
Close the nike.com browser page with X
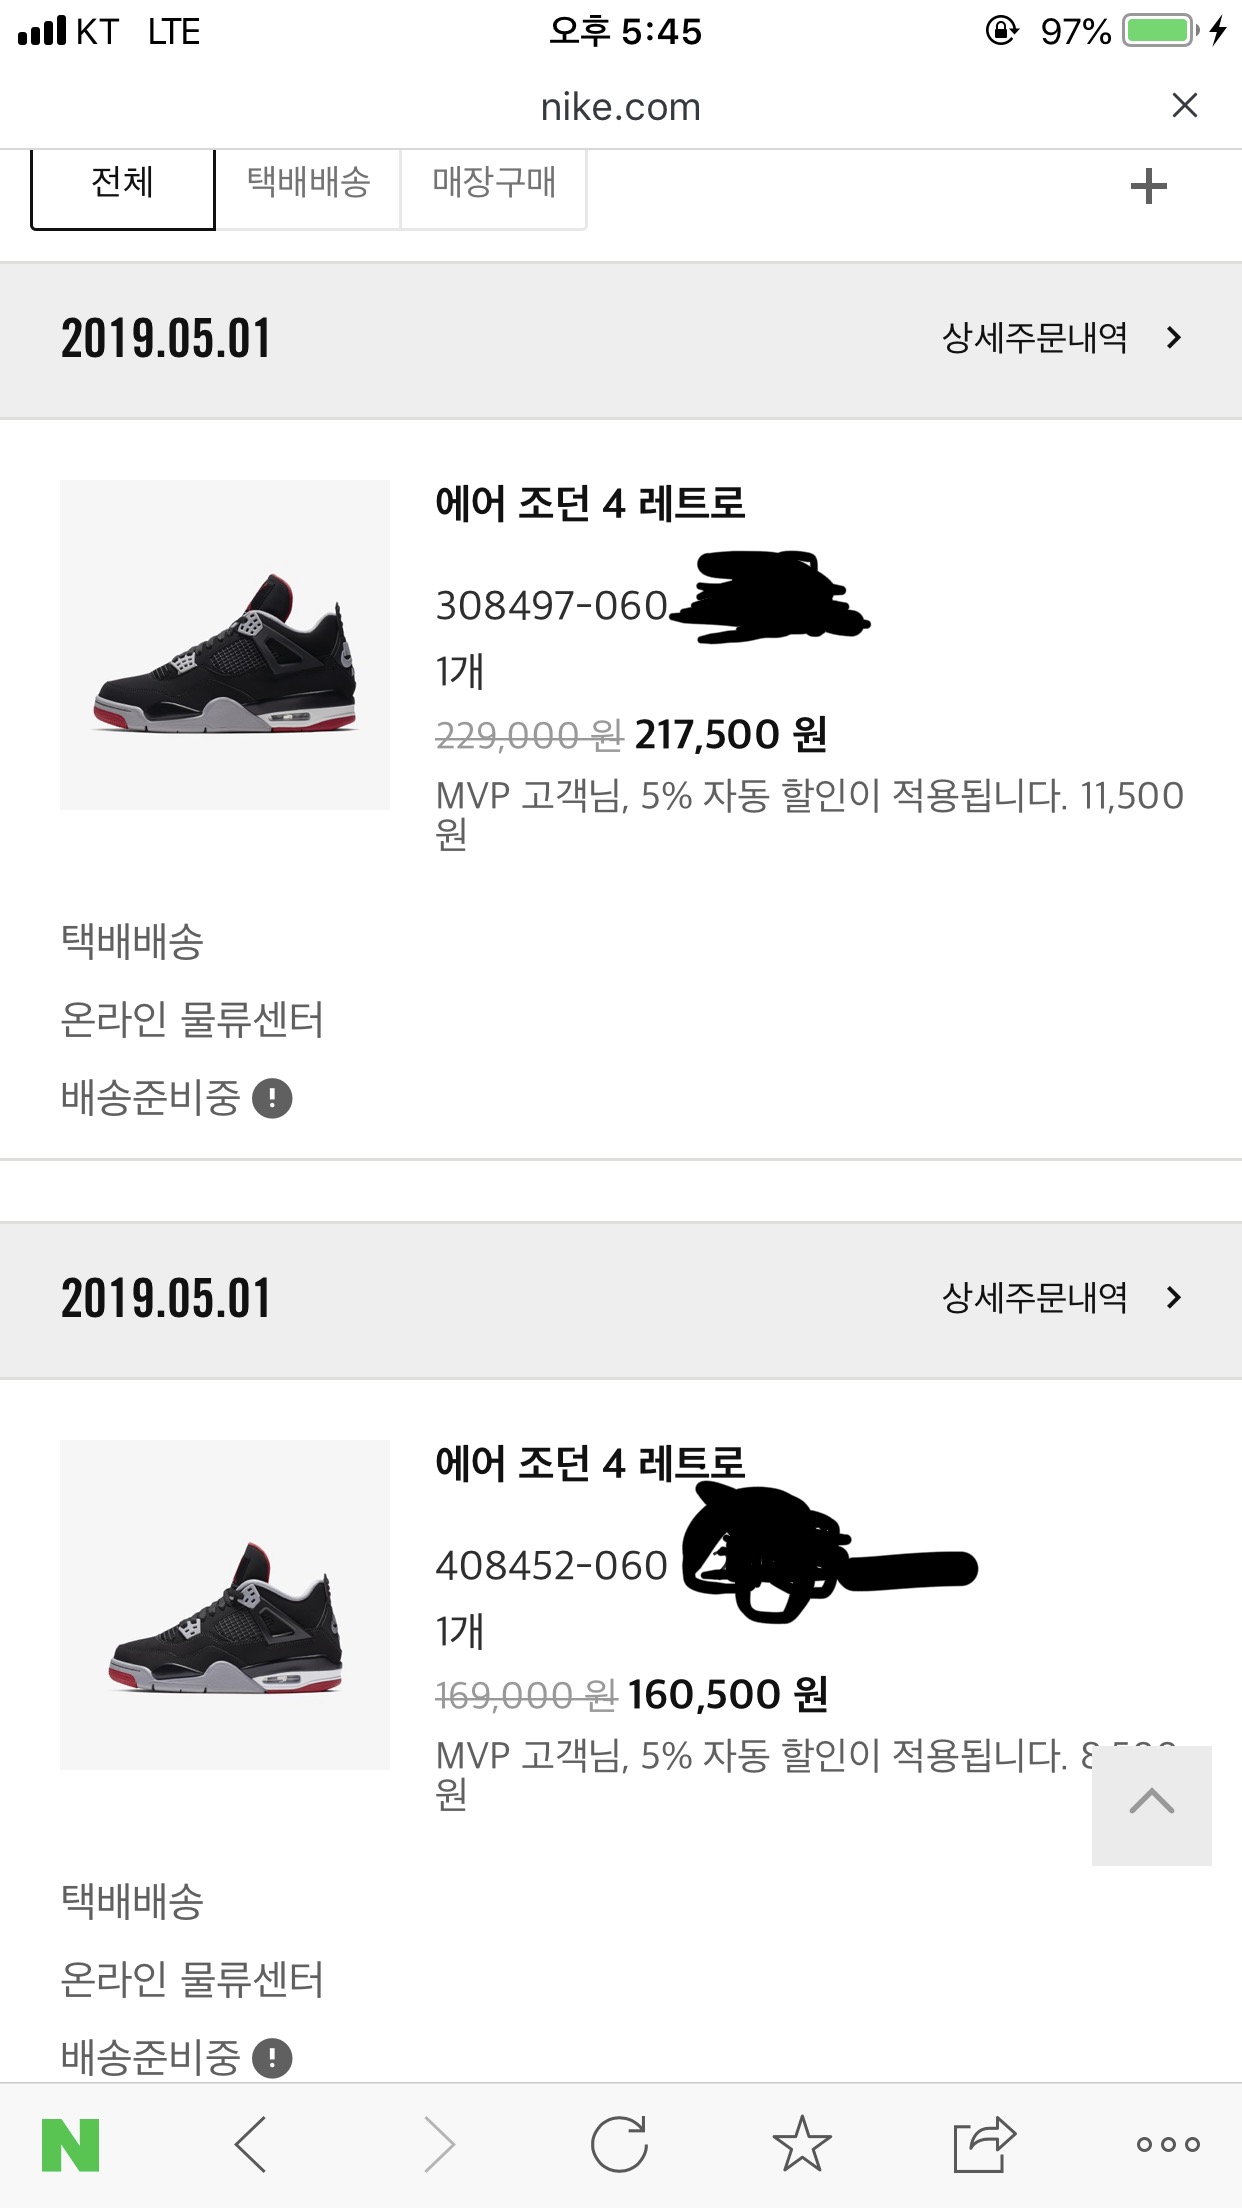(x=1185, y=105)
